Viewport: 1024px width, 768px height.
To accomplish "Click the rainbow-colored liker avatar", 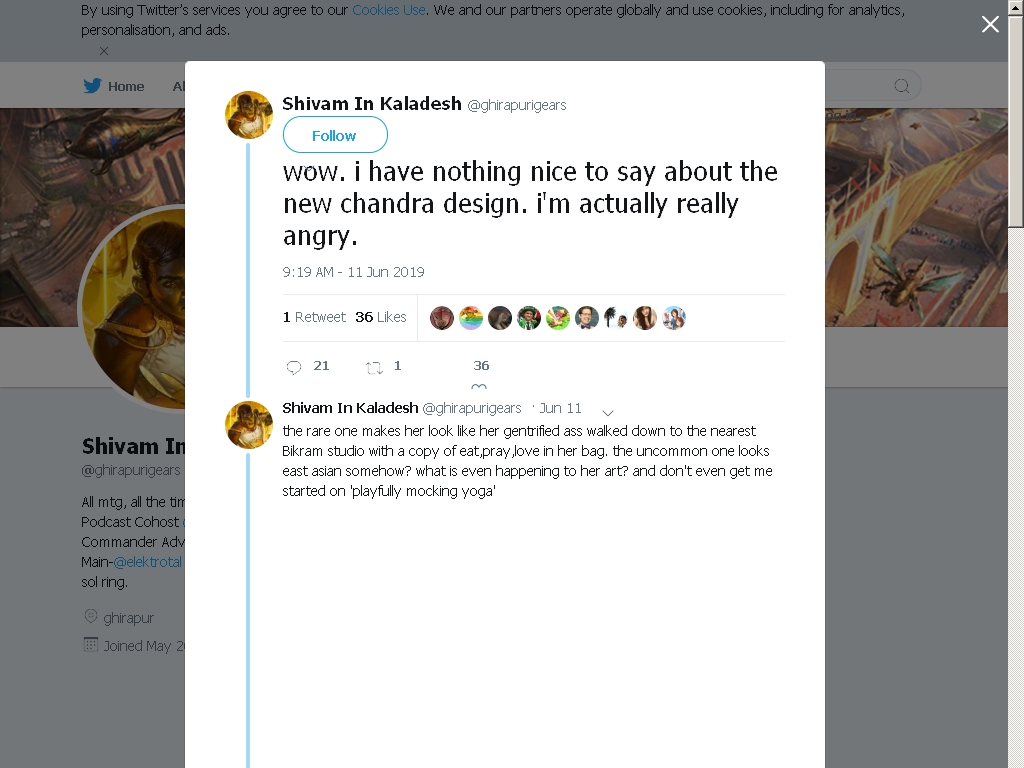I will [471, 318].
